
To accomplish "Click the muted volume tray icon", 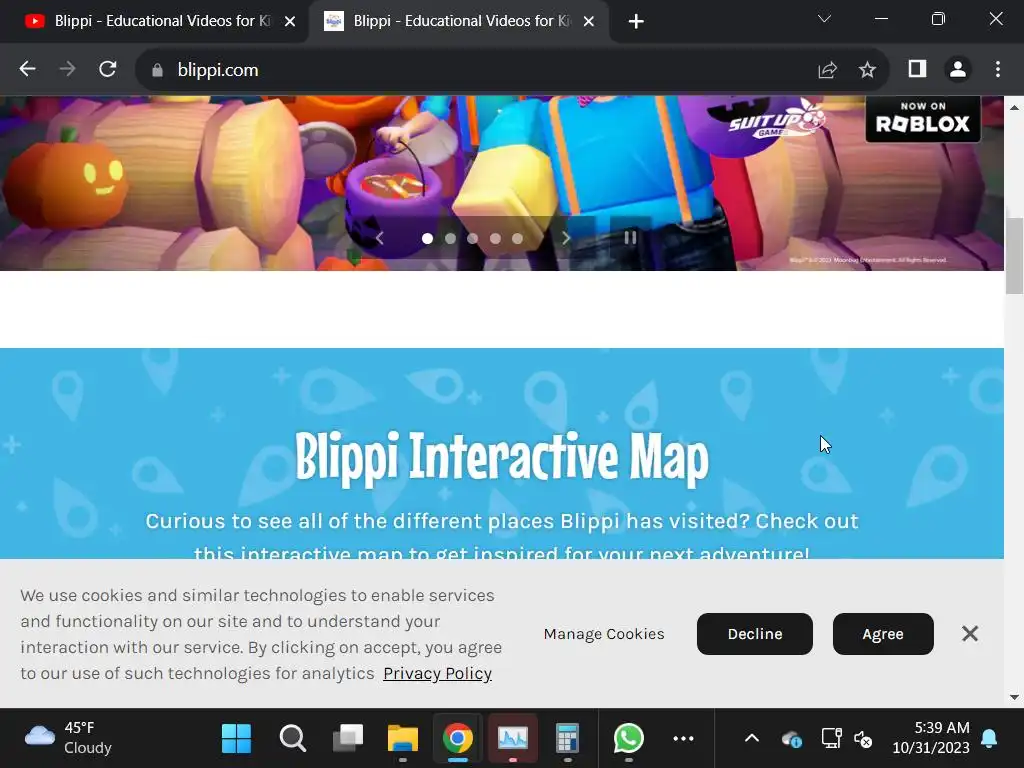I will [x=863, y=739].
